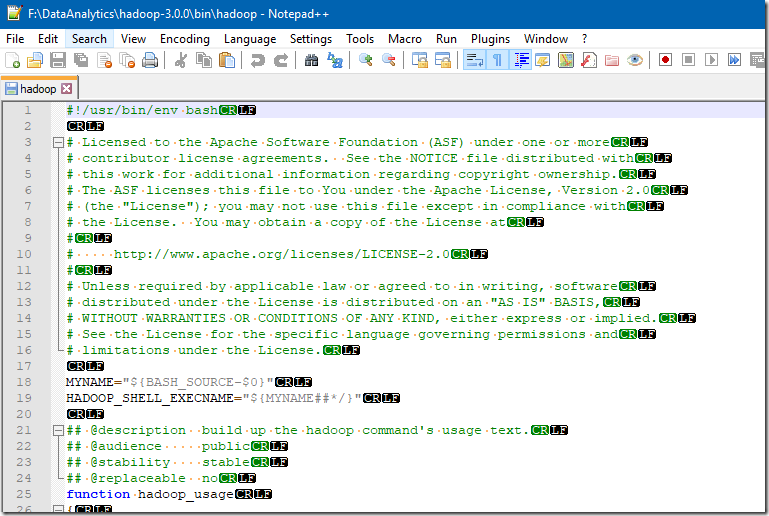This screenshot has width=769, height=516.
Task: Toggle the Show Indent Guide button
Action: click(520, 60)
